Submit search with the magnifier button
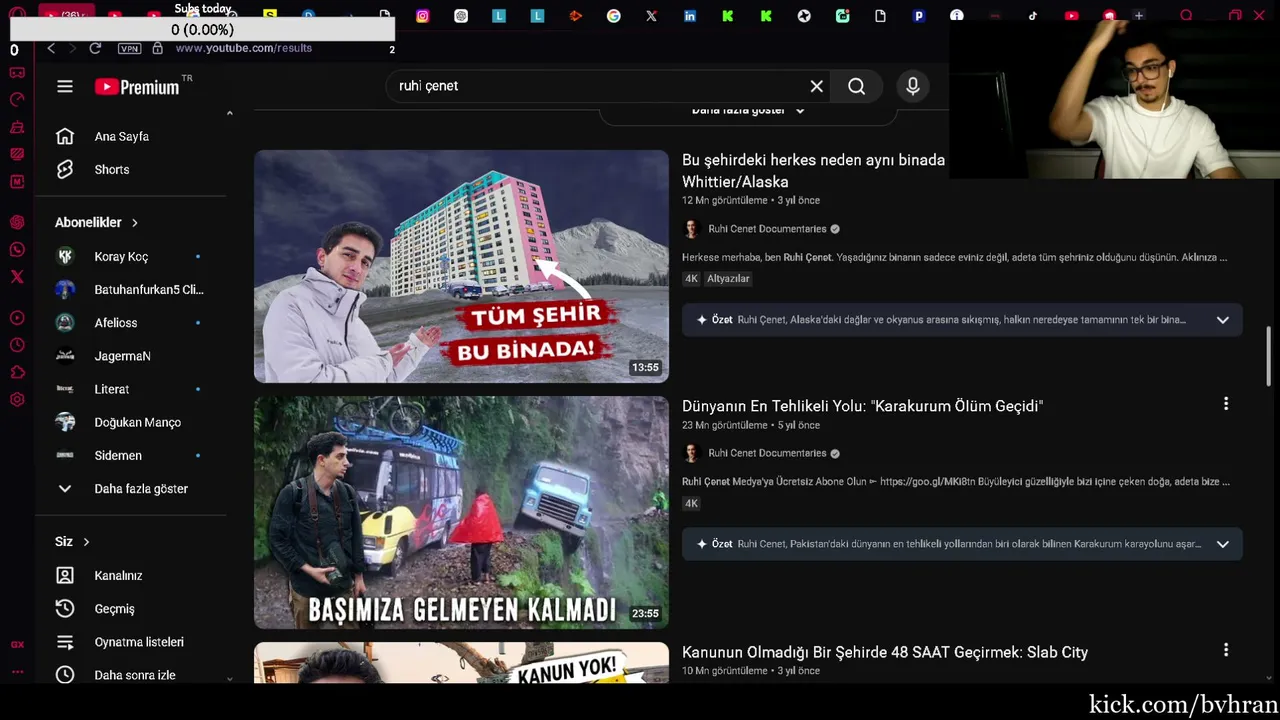 (x=857, y=86)
